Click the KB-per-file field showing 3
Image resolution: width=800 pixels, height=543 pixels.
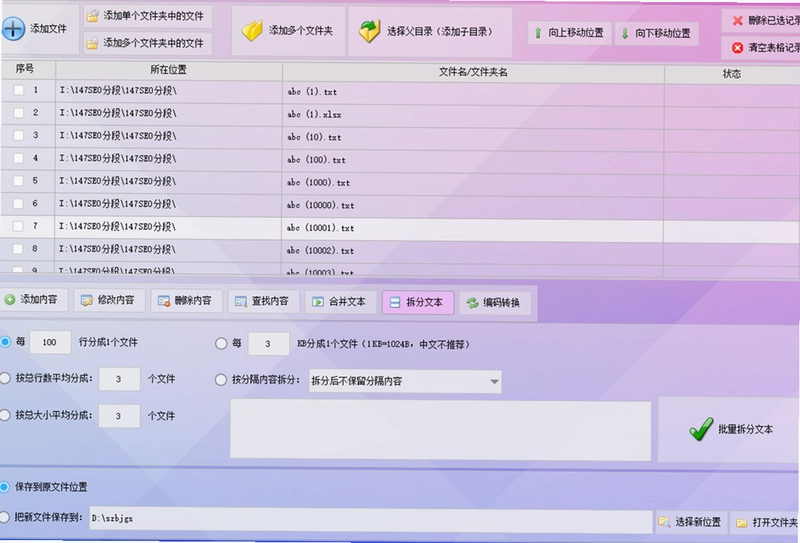[268, 343]
